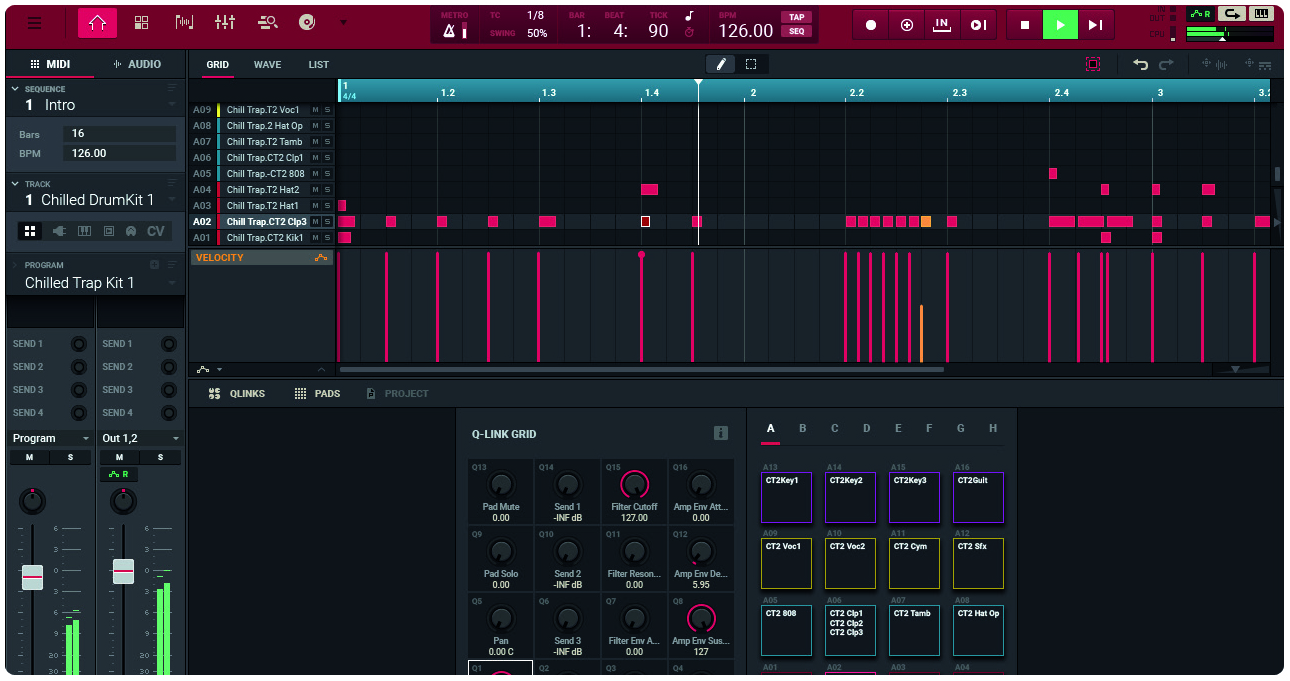Screen dimensions: 1290x681
Task: Select the CV program type
Action: coord(156,231)
